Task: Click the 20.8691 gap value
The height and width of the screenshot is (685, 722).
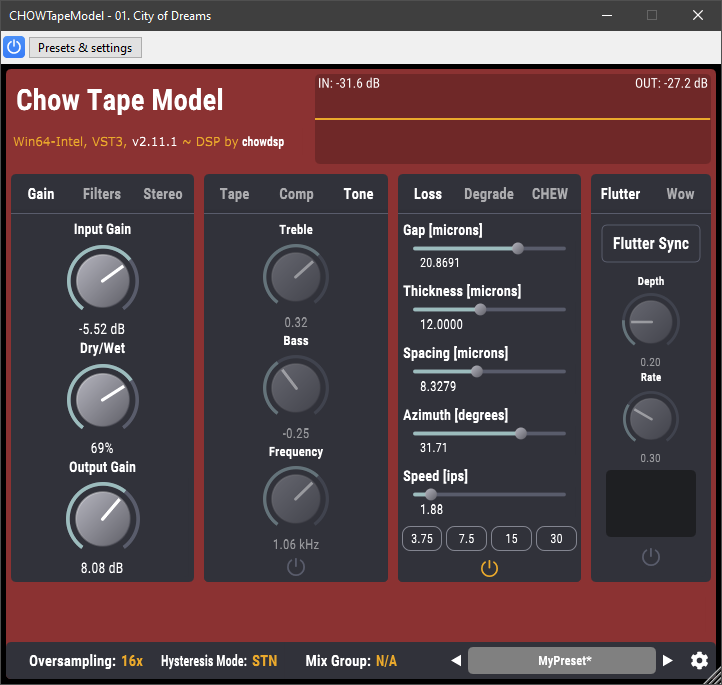Action: point(440,263)
